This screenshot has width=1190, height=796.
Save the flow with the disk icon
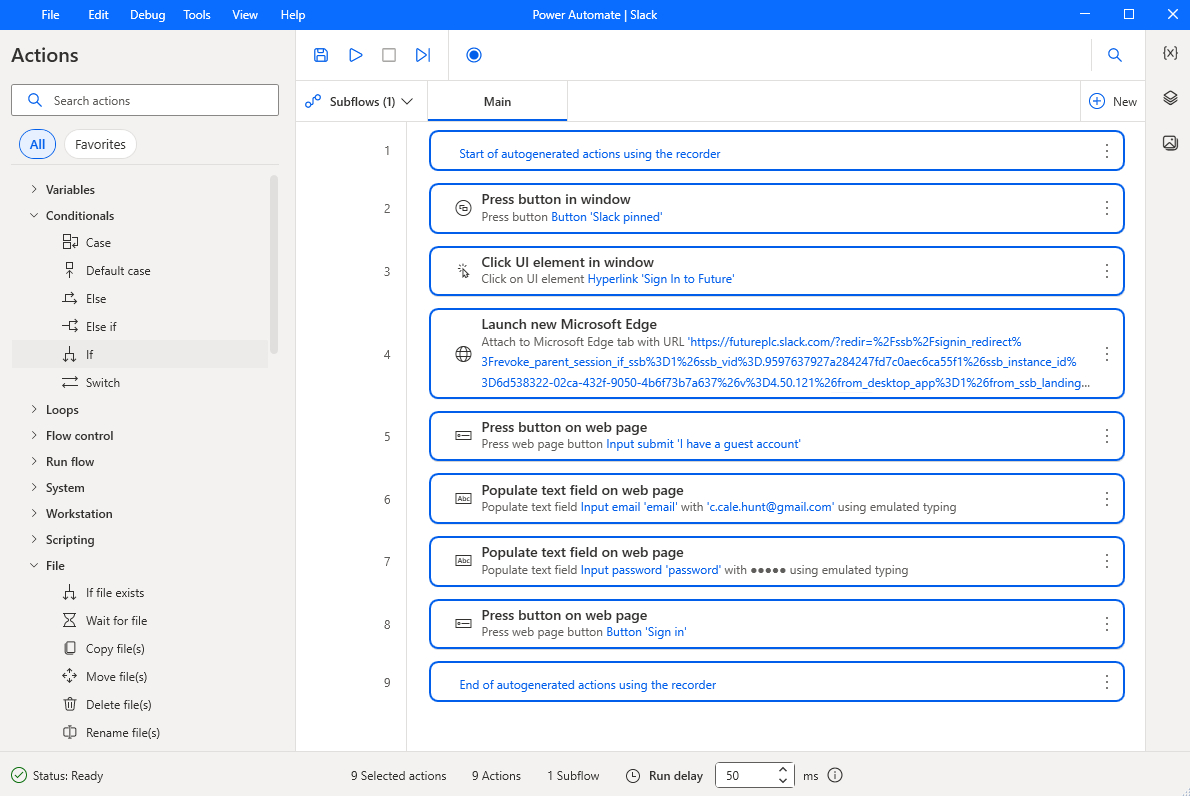(x=321, y=55)
